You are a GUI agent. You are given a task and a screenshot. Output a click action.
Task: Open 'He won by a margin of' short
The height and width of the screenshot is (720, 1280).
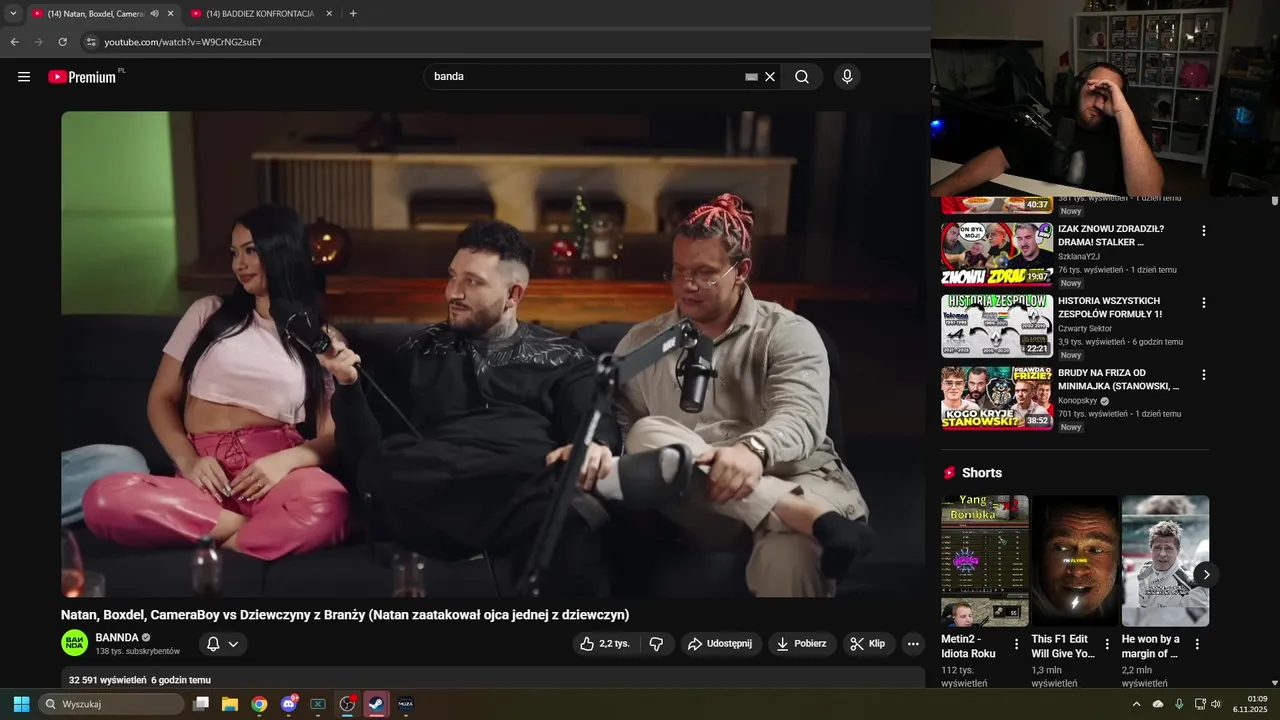point(1165,561)
